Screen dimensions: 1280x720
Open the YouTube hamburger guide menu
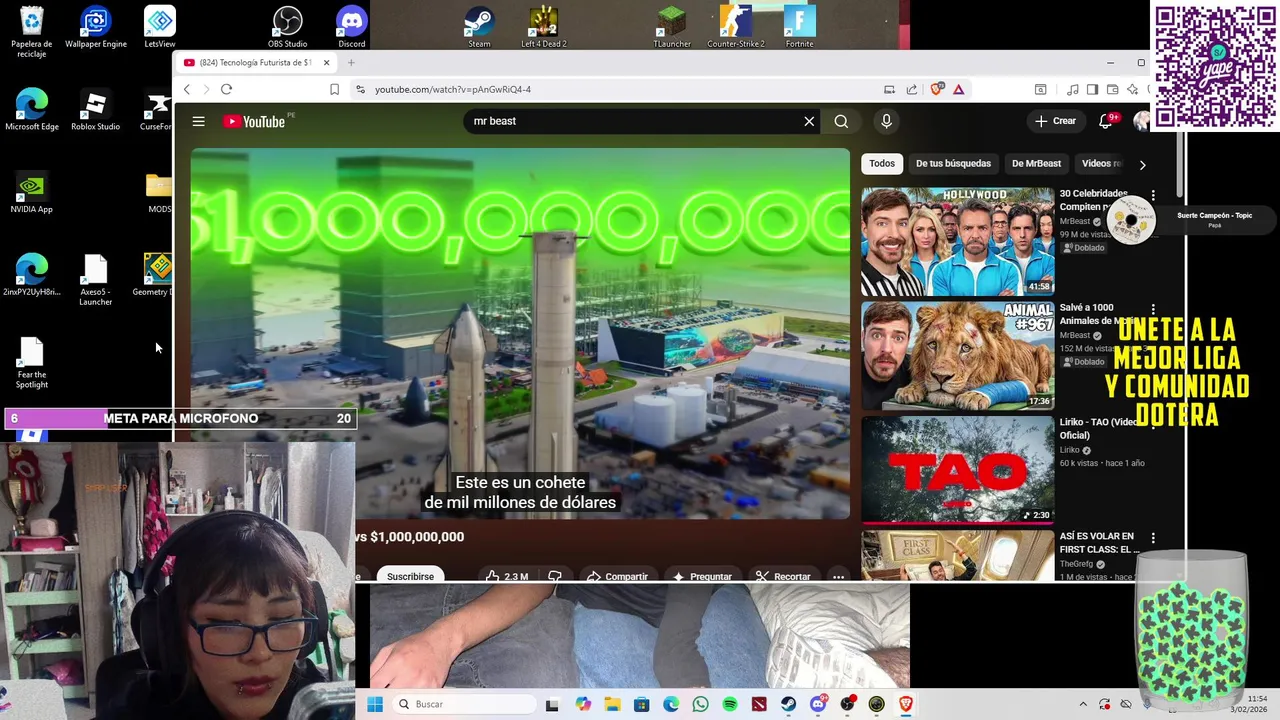199,121
